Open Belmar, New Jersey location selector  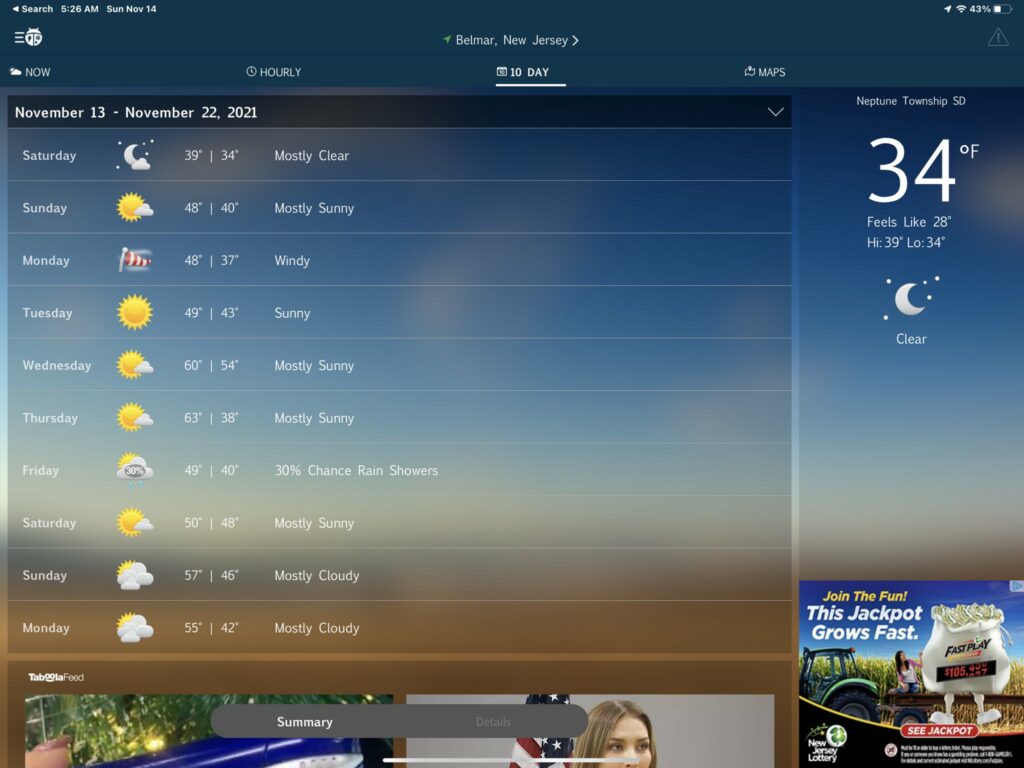[x=510, y=40]
